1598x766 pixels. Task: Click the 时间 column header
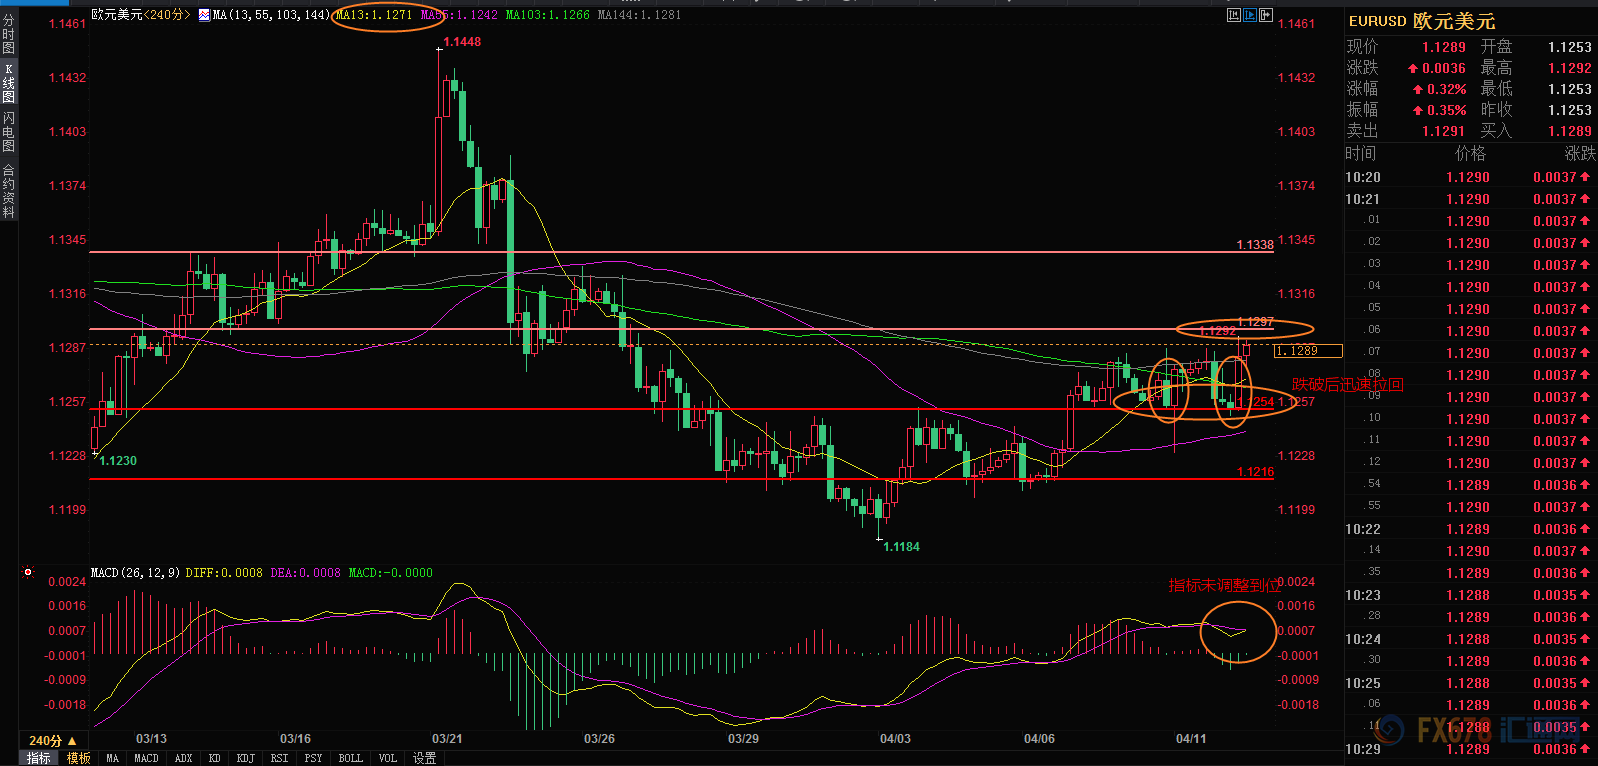click(1361, 153)
